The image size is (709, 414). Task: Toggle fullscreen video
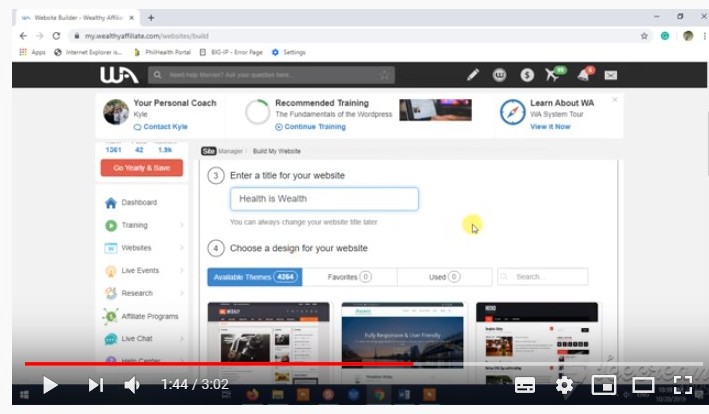tap(683, 386)
